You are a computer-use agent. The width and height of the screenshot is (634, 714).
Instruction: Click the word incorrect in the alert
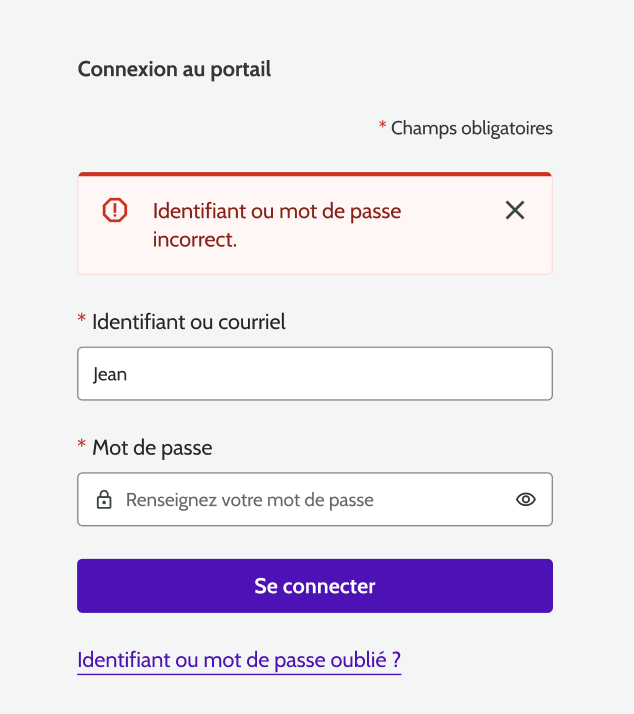[195, 240]
